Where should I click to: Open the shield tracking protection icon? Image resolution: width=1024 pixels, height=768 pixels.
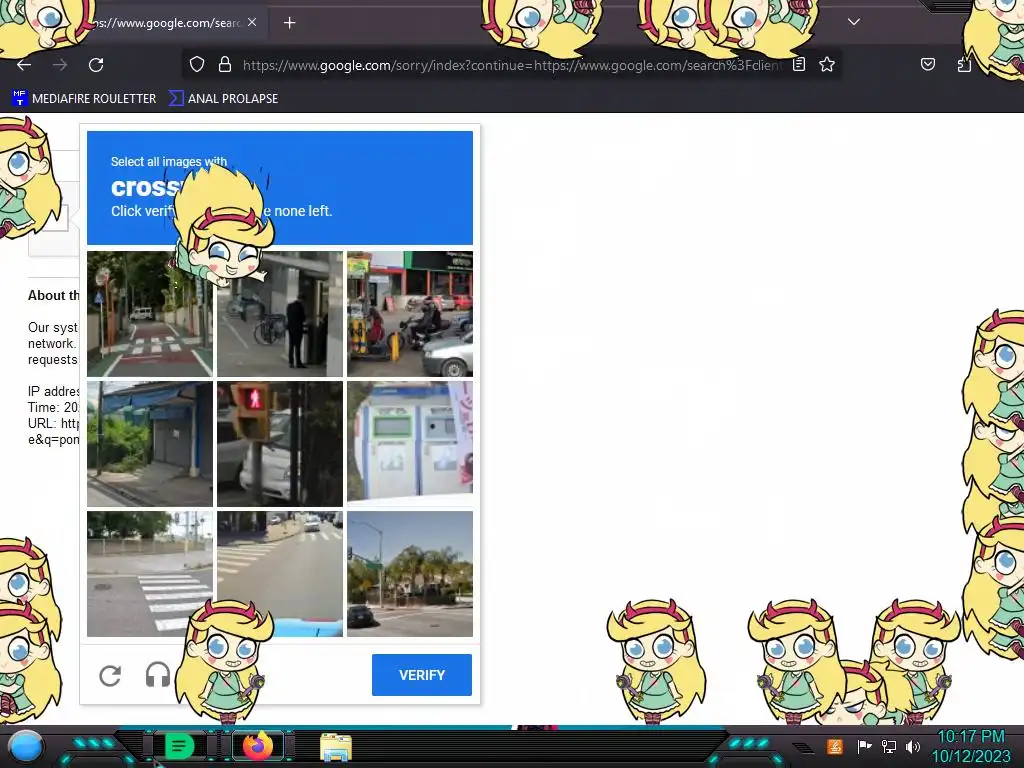pos(197,64)
